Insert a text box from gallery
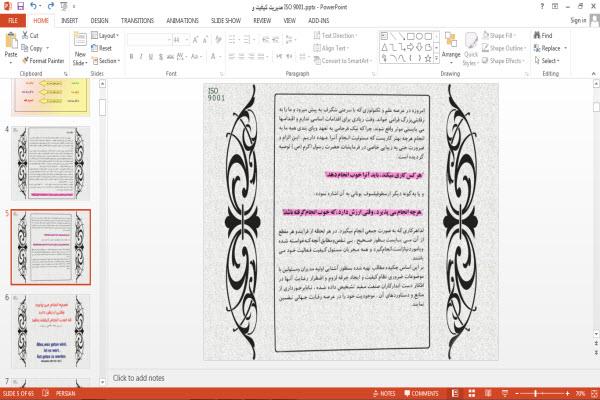The height and width of the screenshot is (400, 600). pyautogui.click(x=384, y=36)
